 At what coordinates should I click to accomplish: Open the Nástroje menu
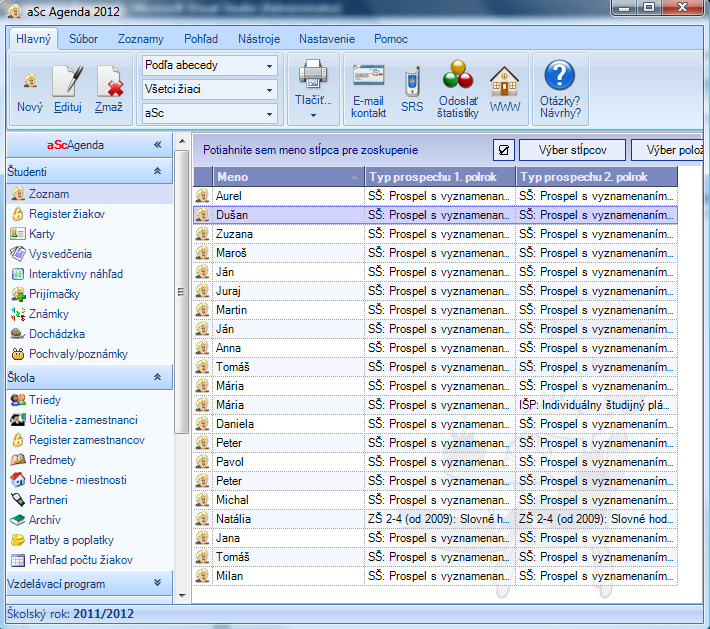click(259, 39)
